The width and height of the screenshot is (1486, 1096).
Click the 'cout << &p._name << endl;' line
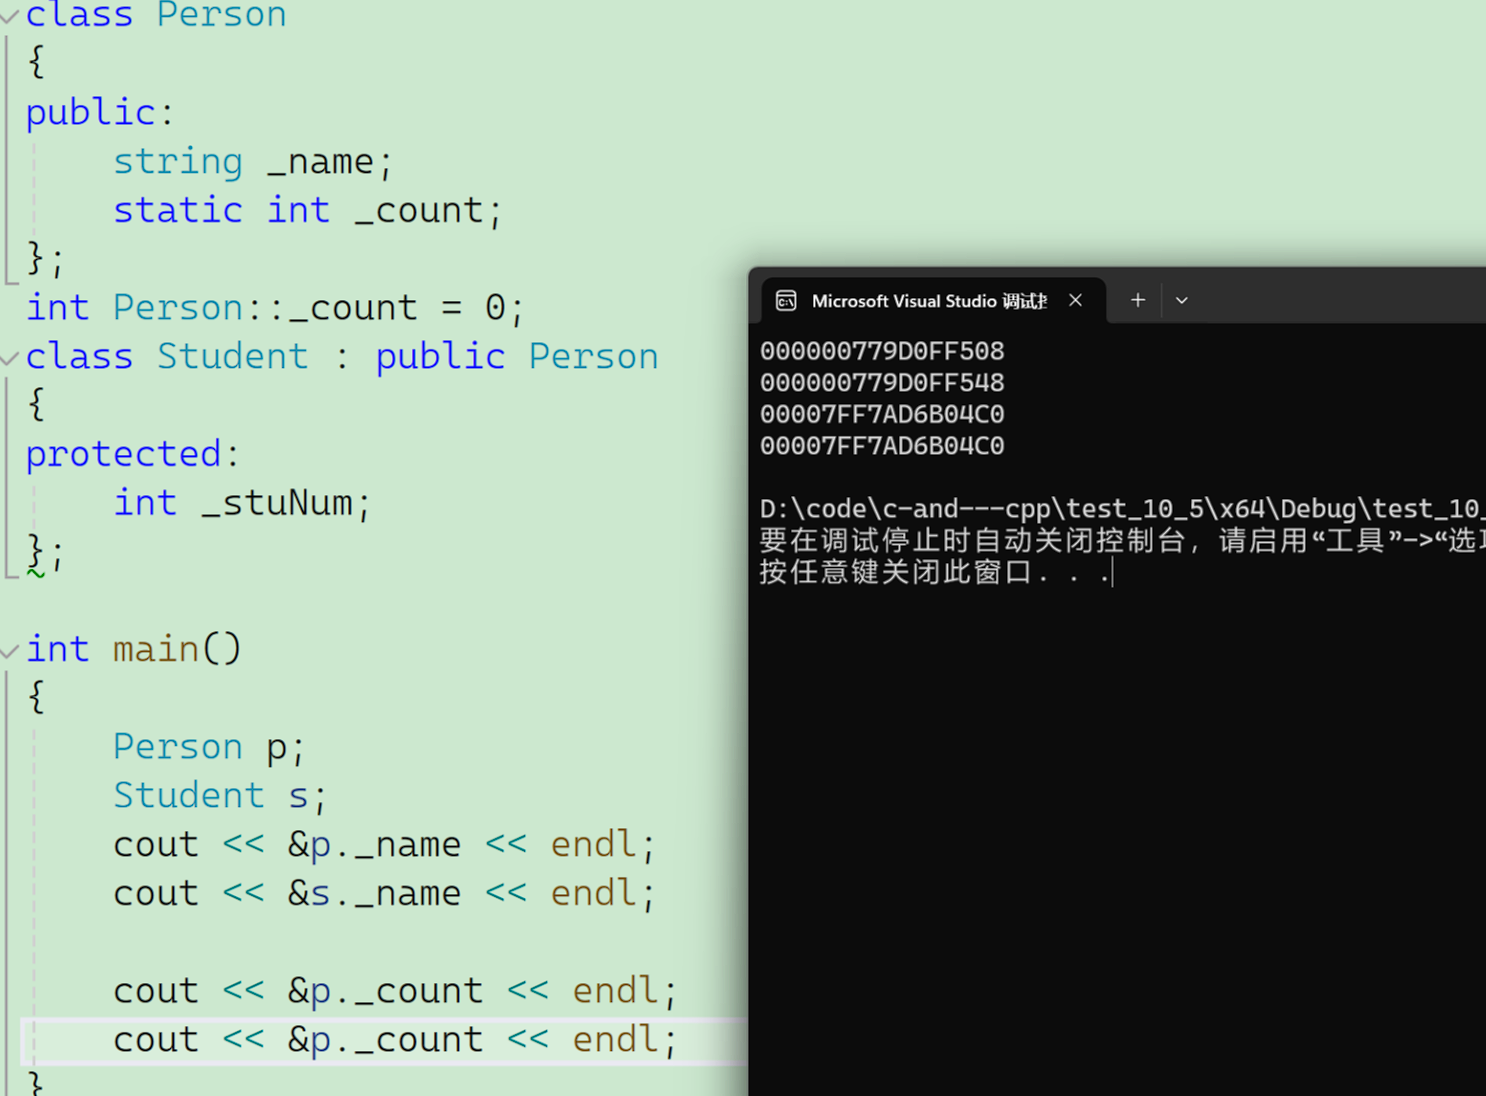click(385, 845)
